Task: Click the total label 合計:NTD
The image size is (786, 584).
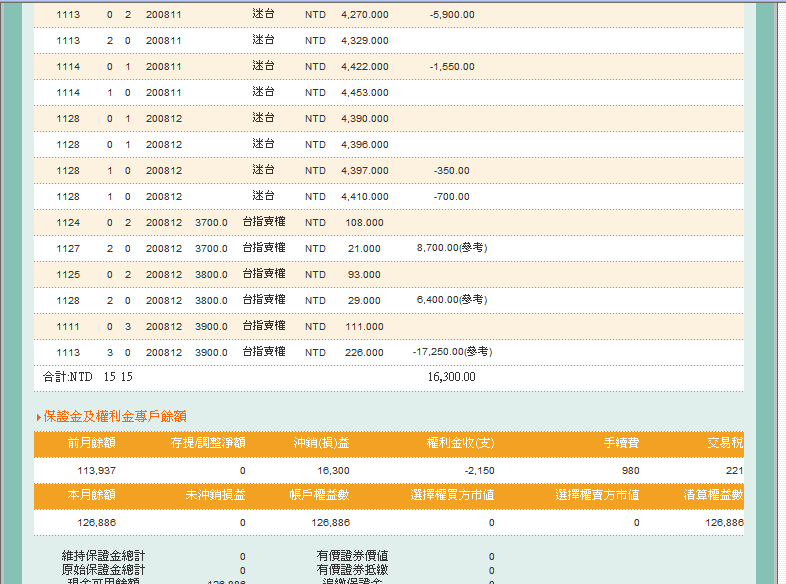Action: tap(68, 377)
